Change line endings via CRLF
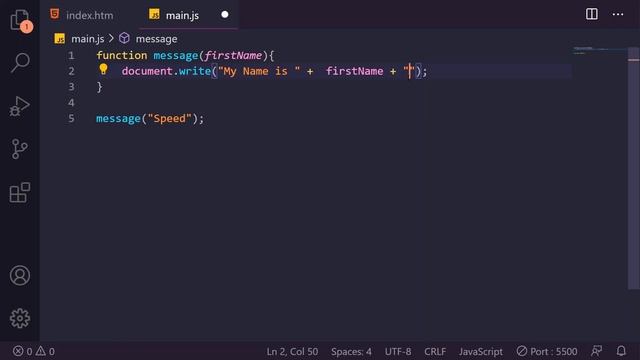This screenshot has height=360, width=640. click(435, 351)
